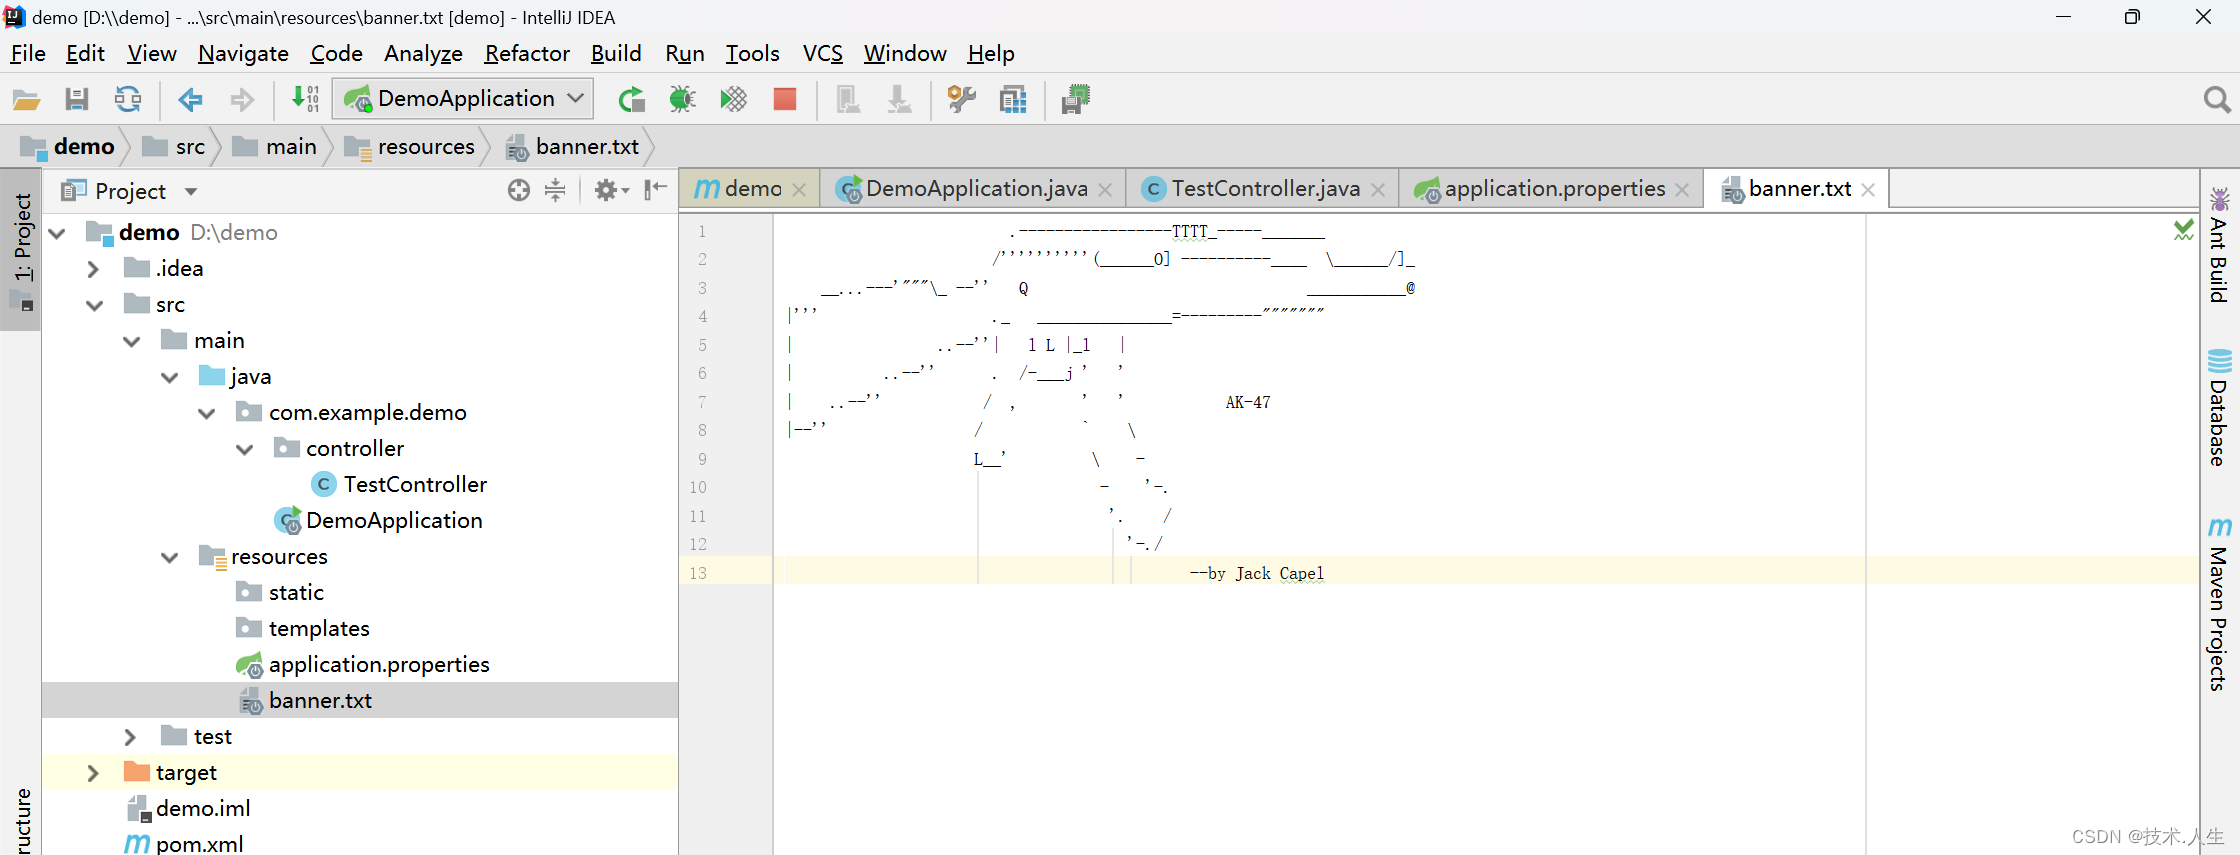Open the Database side panel

pos(2219,408)
